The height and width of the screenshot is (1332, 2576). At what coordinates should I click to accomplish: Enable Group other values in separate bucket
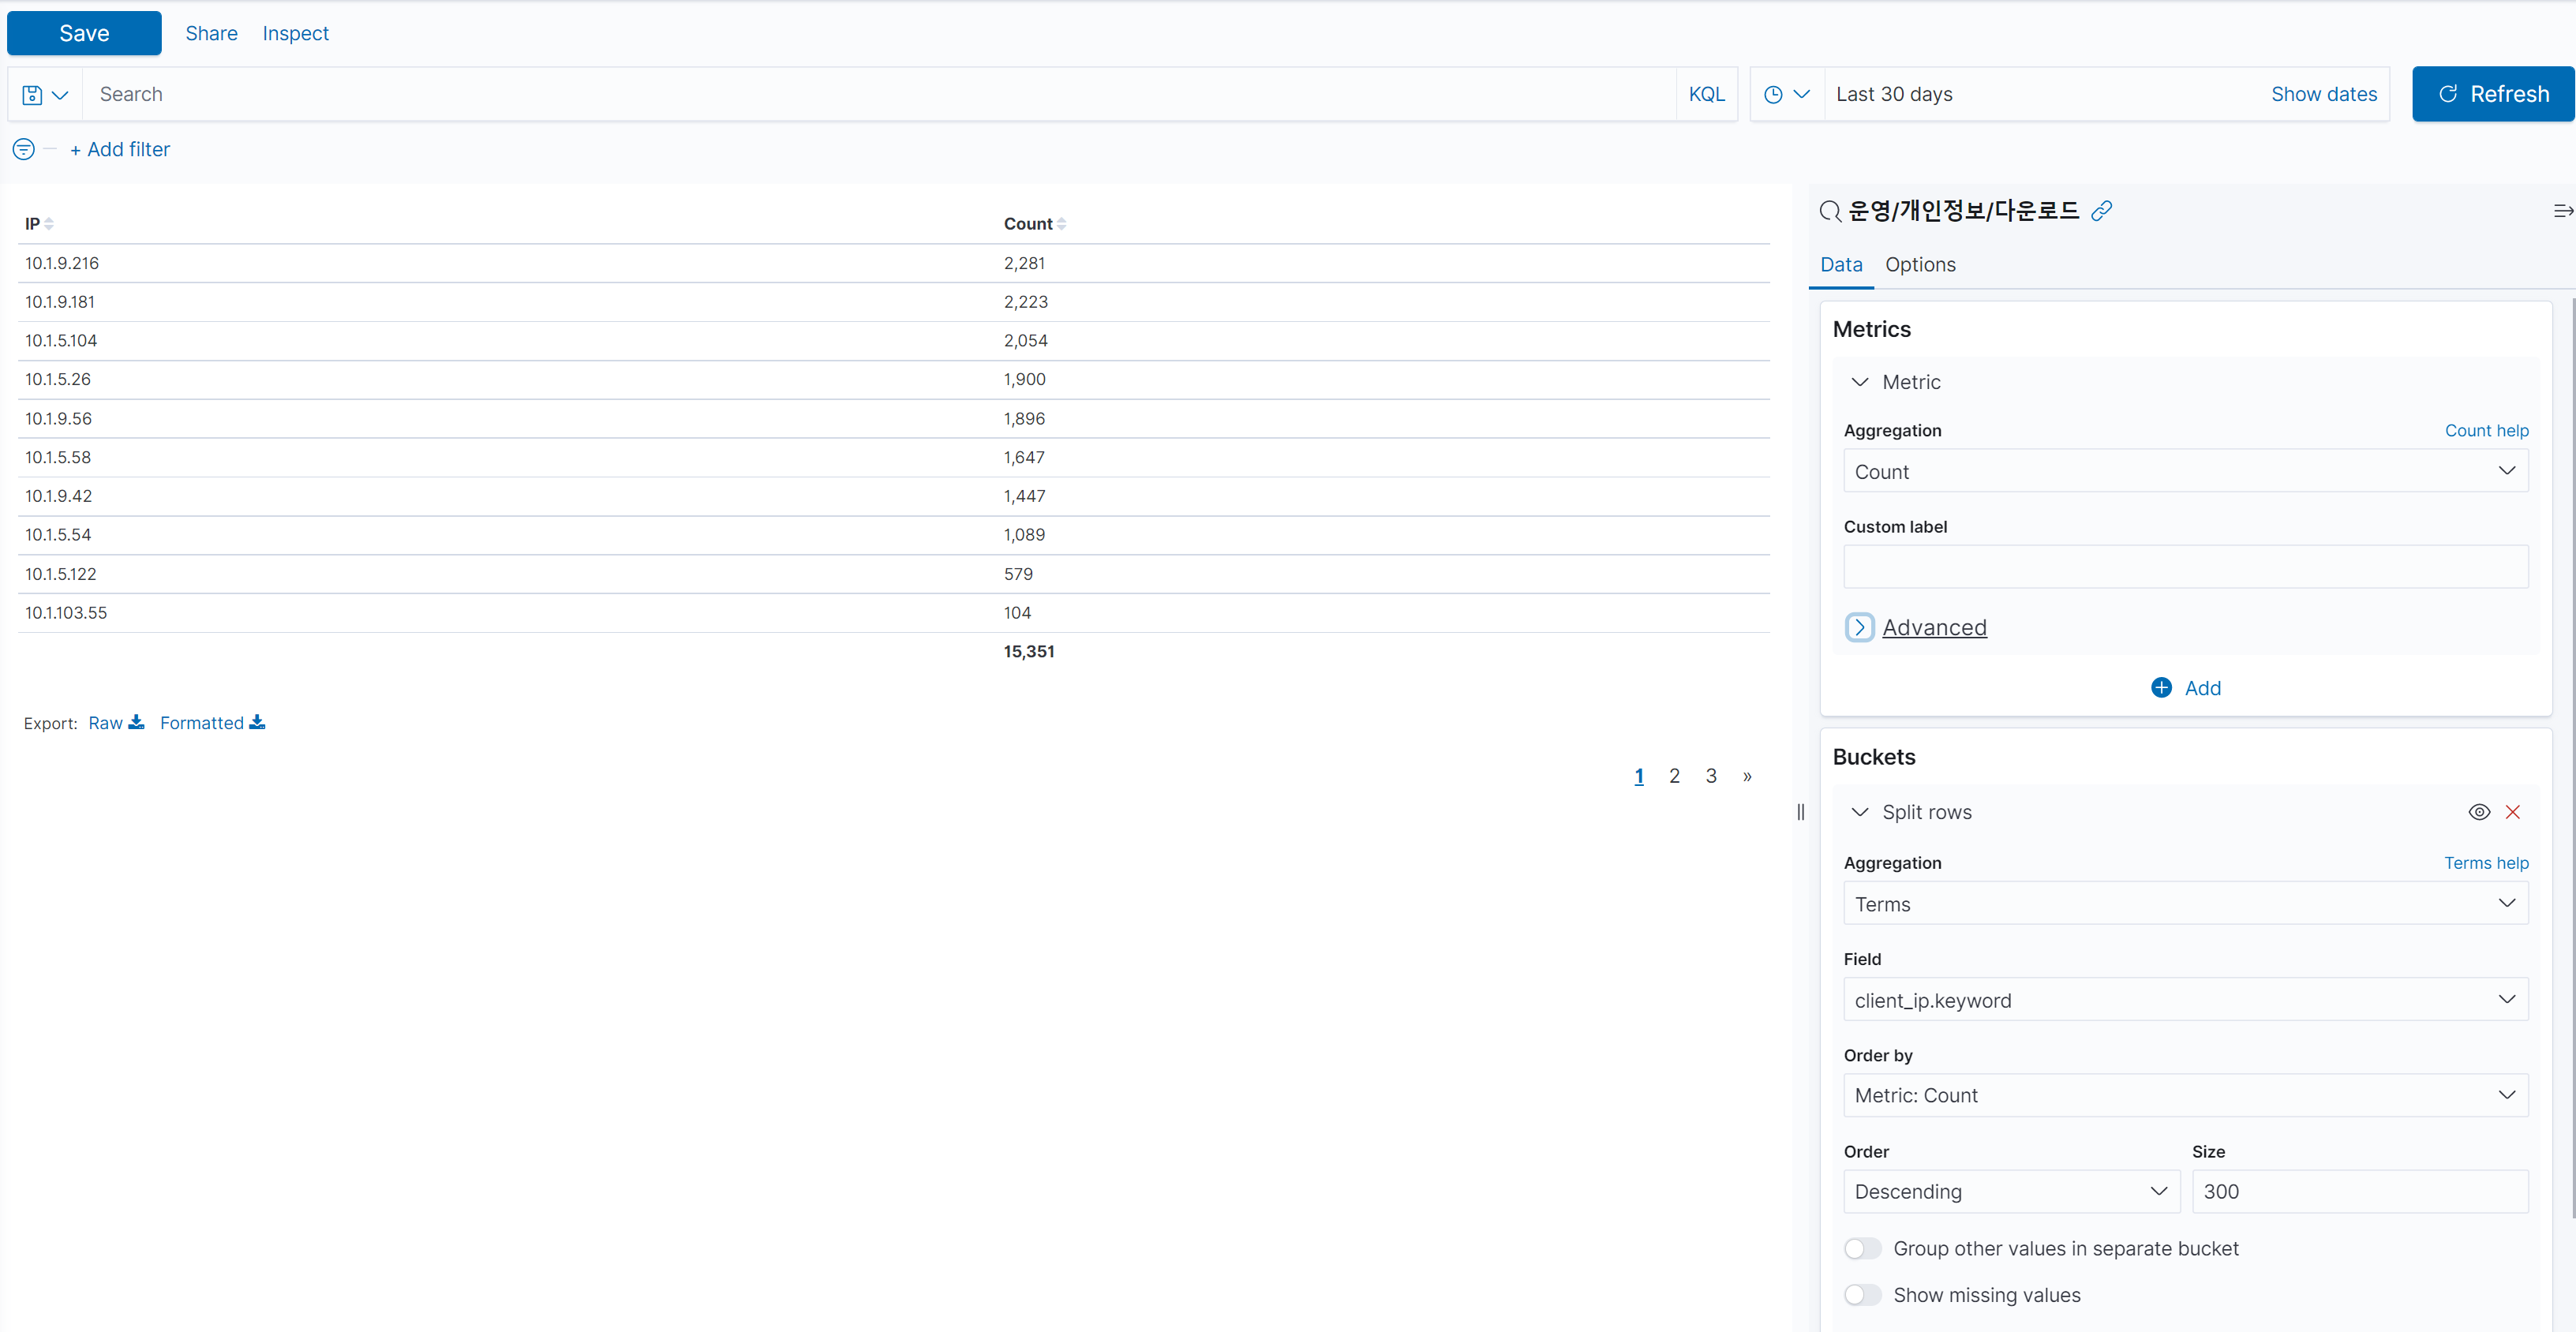(x=1862, y=1248)
